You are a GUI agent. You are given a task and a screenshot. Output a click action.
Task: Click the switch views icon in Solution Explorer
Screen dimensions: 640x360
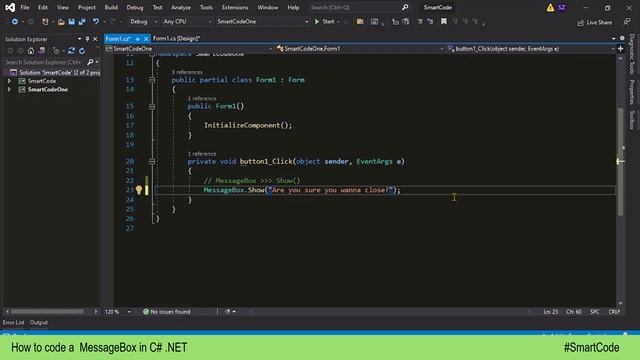click(42, 51)
